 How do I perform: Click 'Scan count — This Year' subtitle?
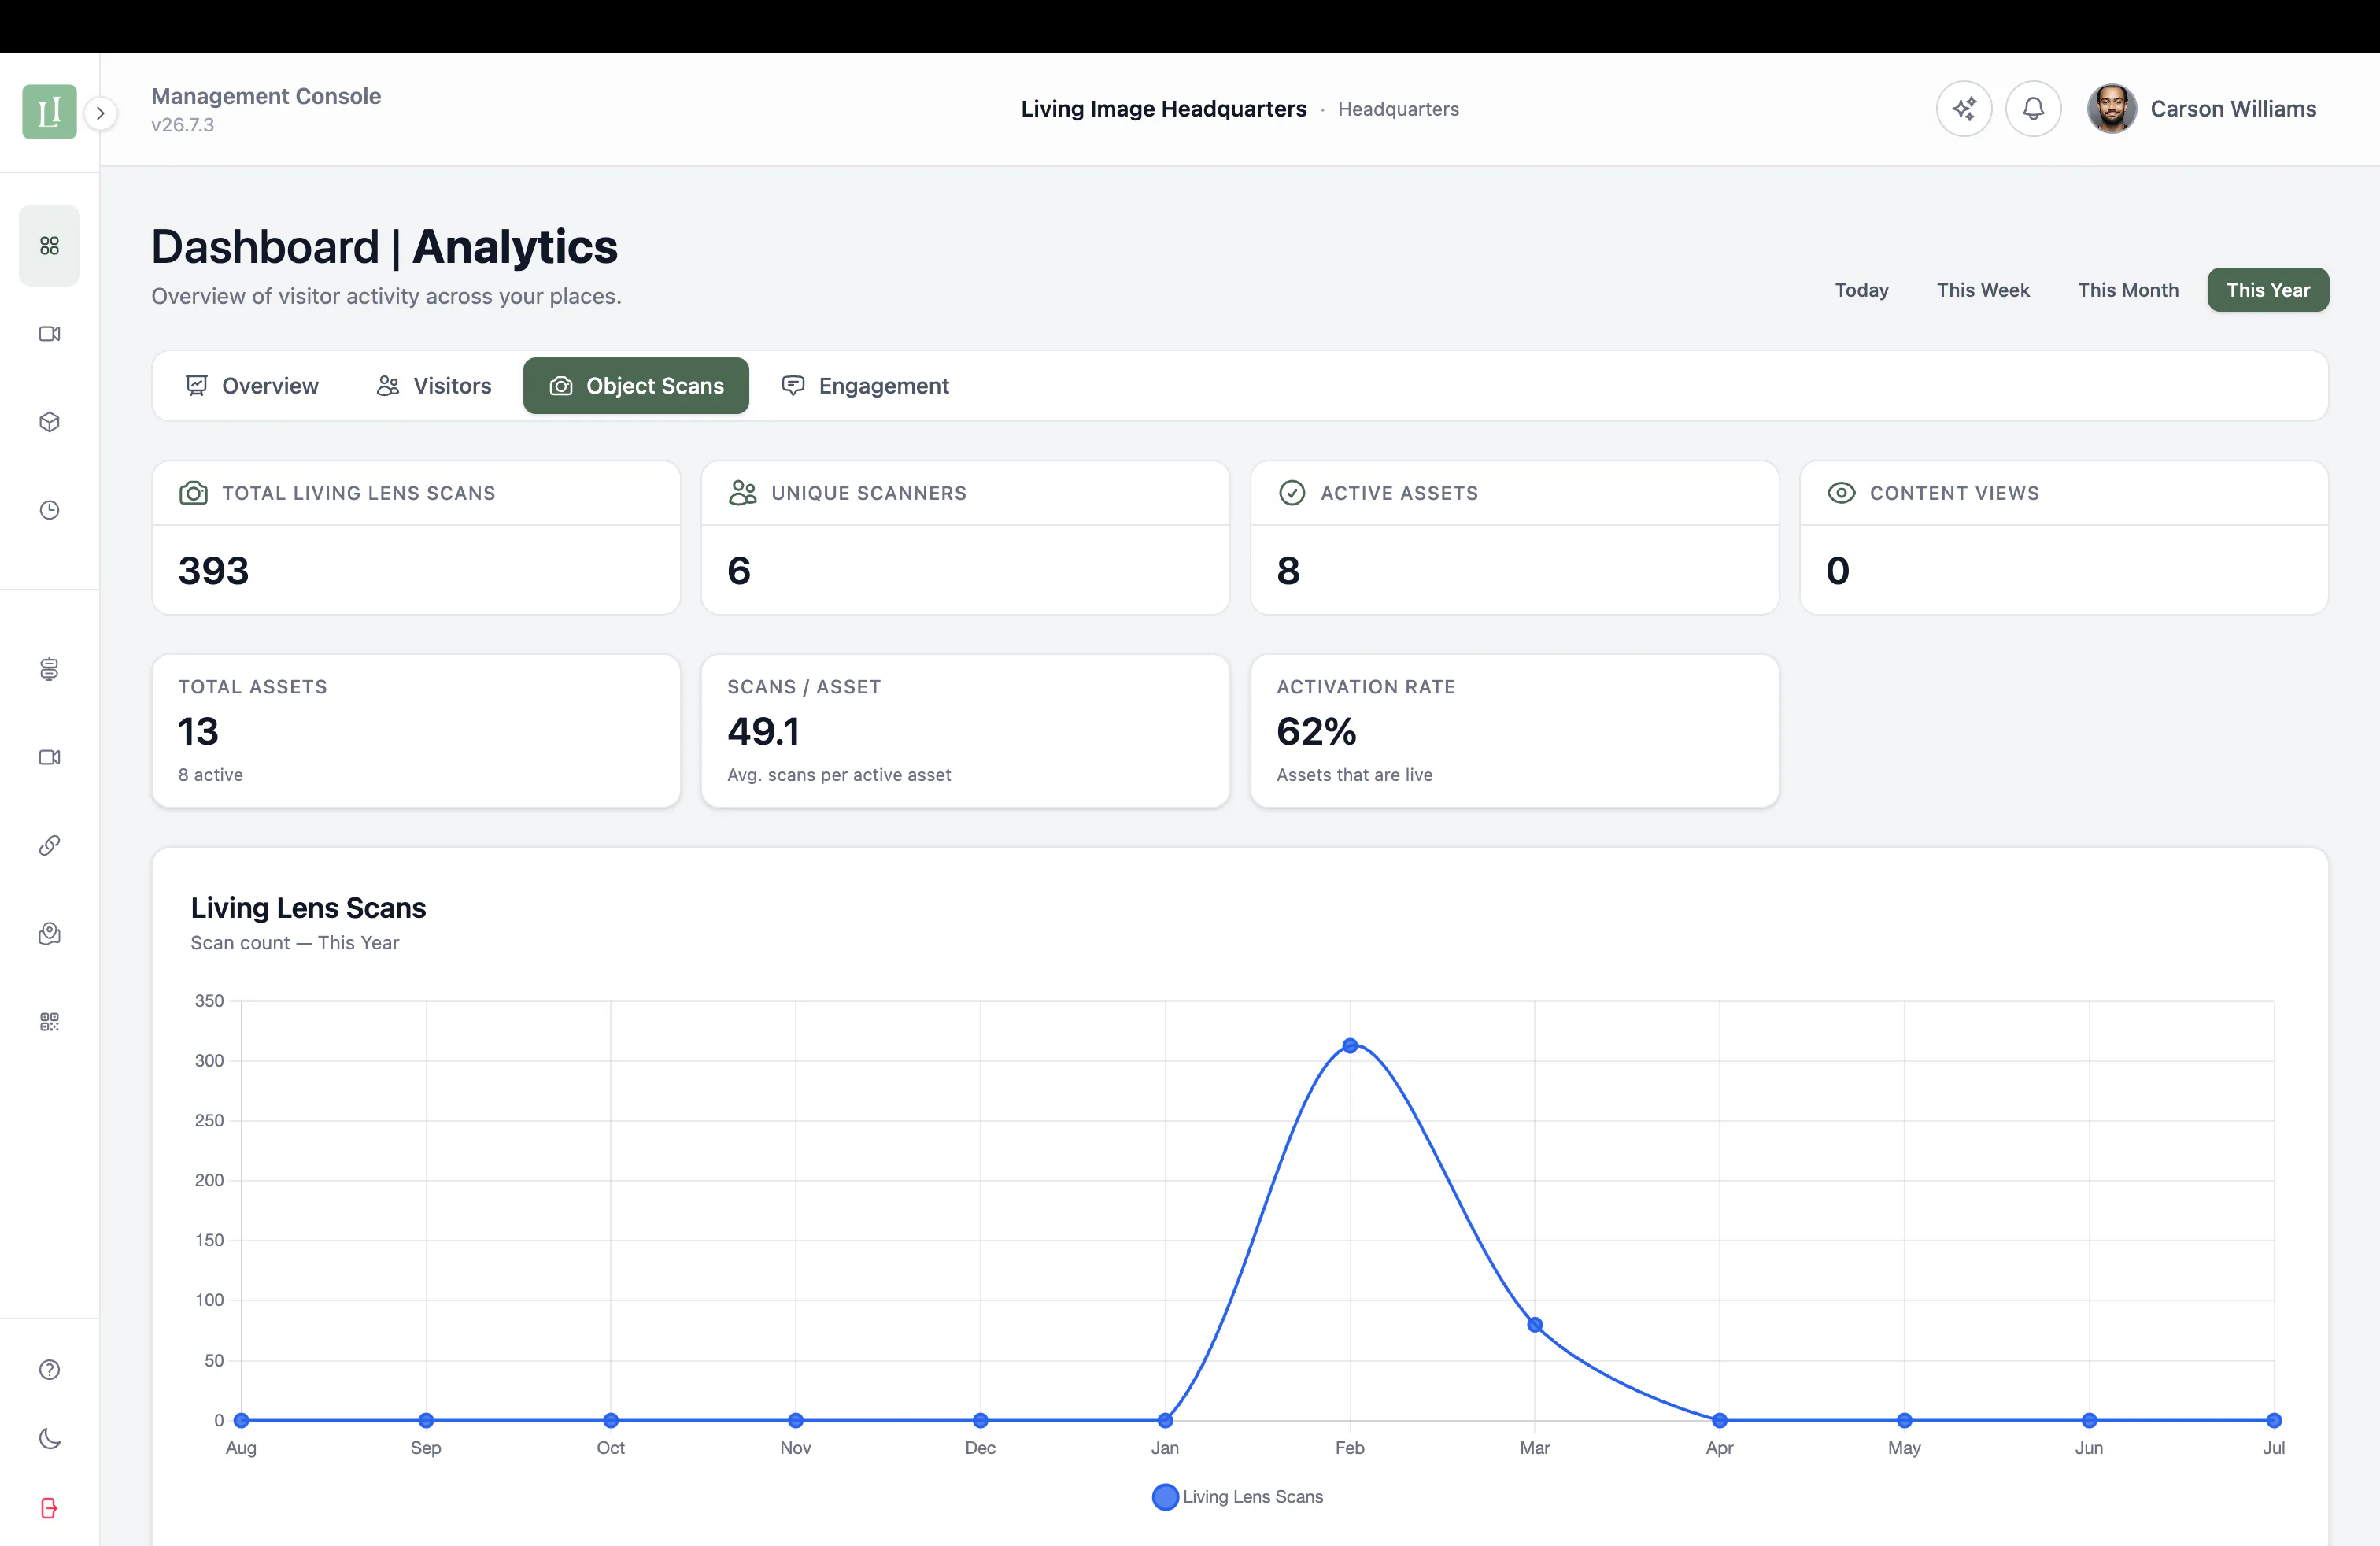[x=294, y=943]
